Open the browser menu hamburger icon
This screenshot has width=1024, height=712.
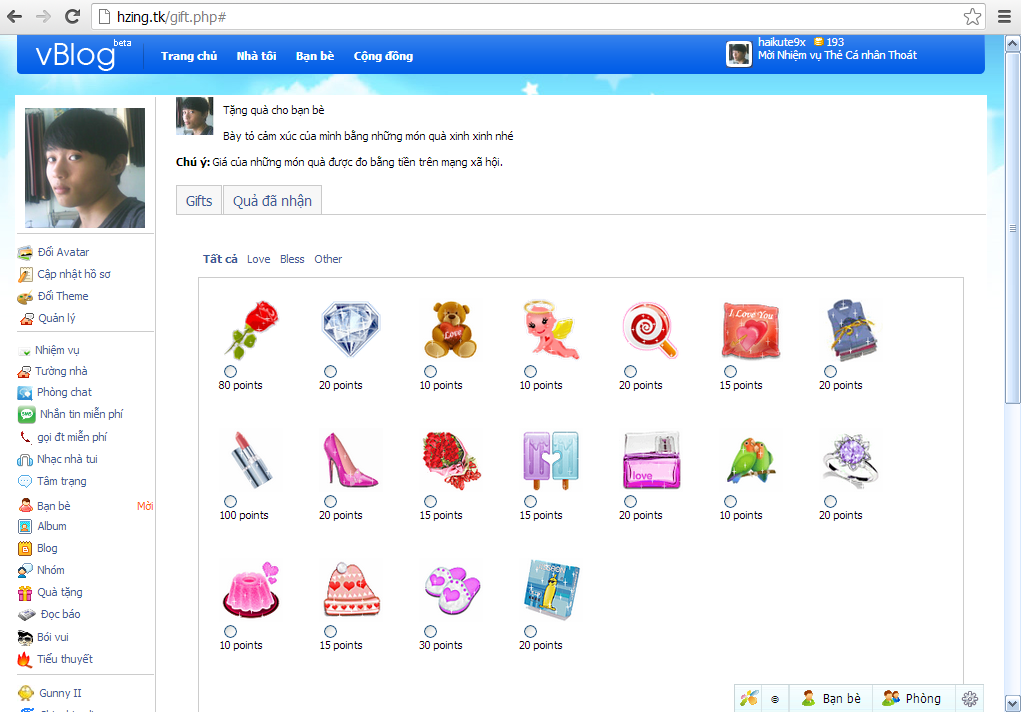point(1004,16)
